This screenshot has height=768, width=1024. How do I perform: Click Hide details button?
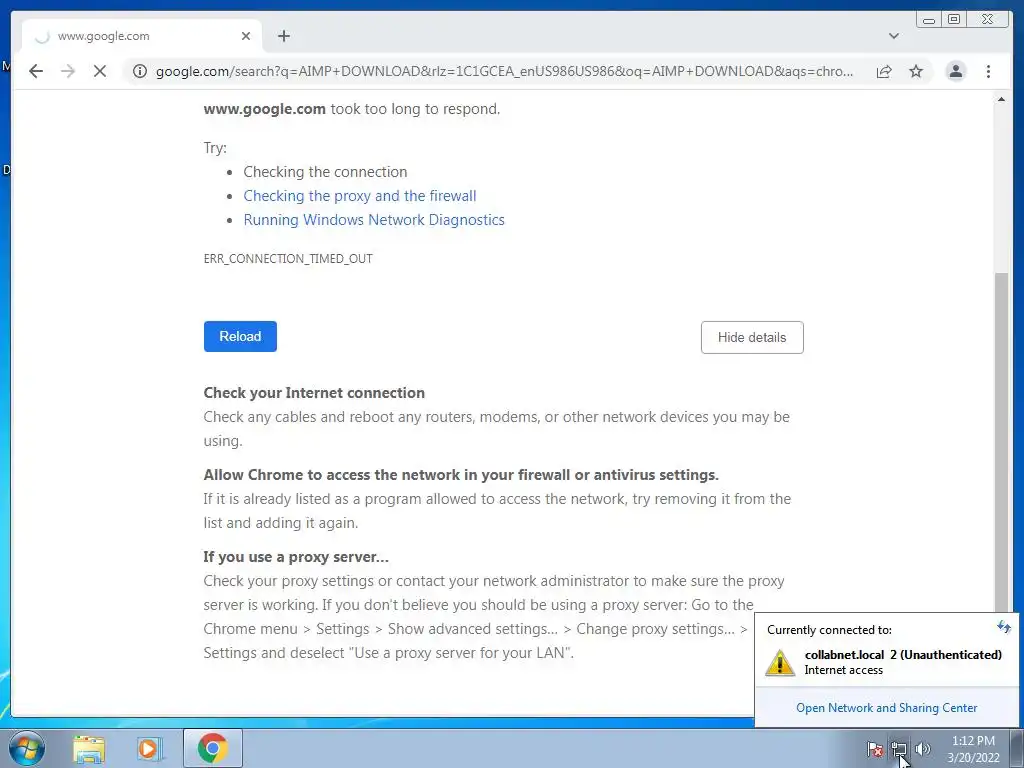coord(752,338)
